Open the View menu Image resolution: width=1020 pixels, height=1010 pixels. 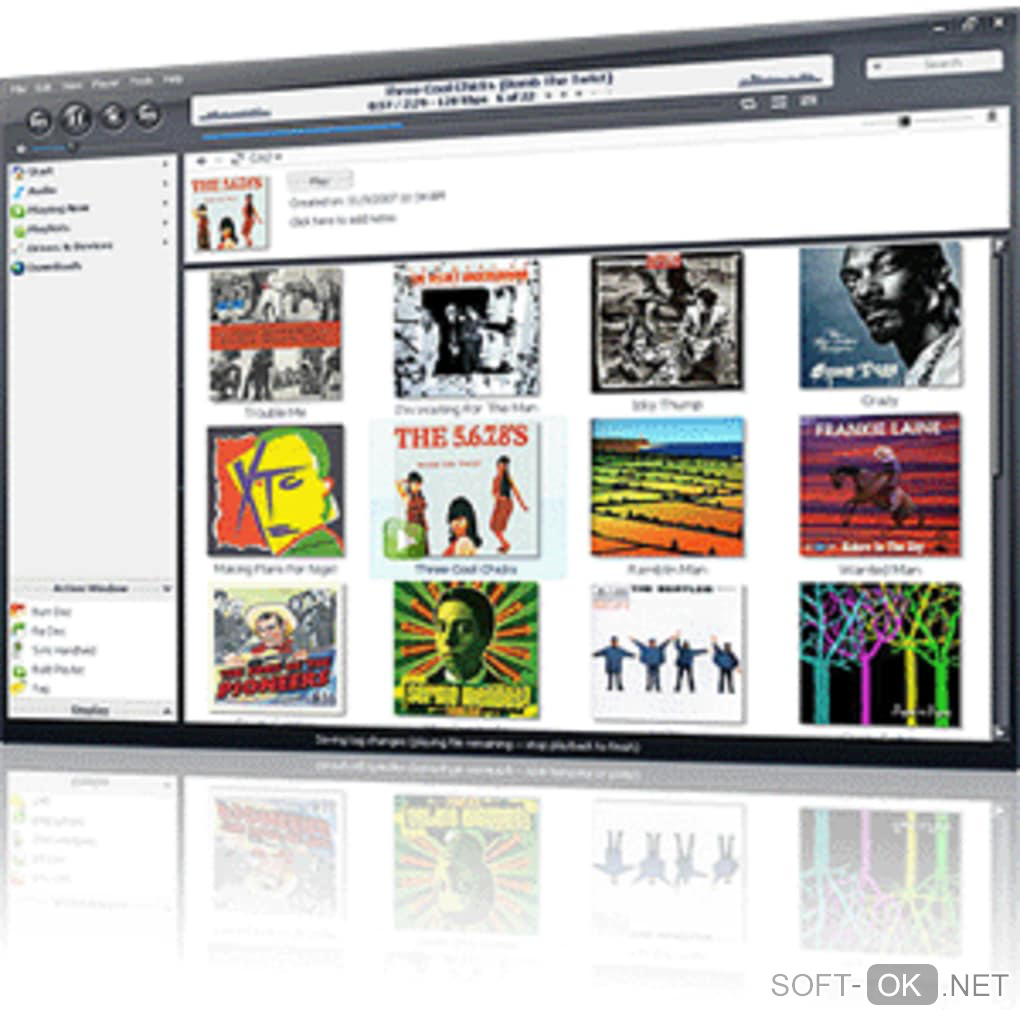coord(72,86)
